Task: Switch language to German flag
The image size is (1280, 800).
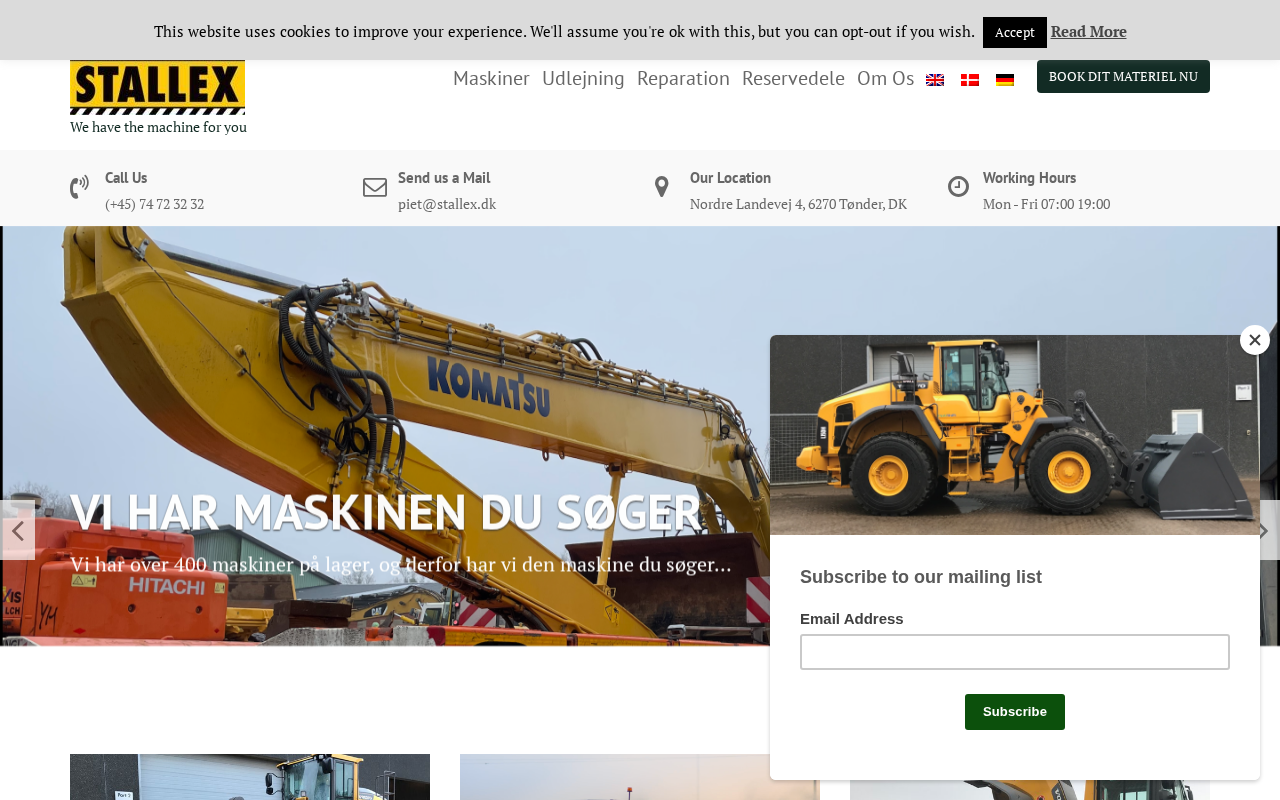Action: tap(1005, 80)
